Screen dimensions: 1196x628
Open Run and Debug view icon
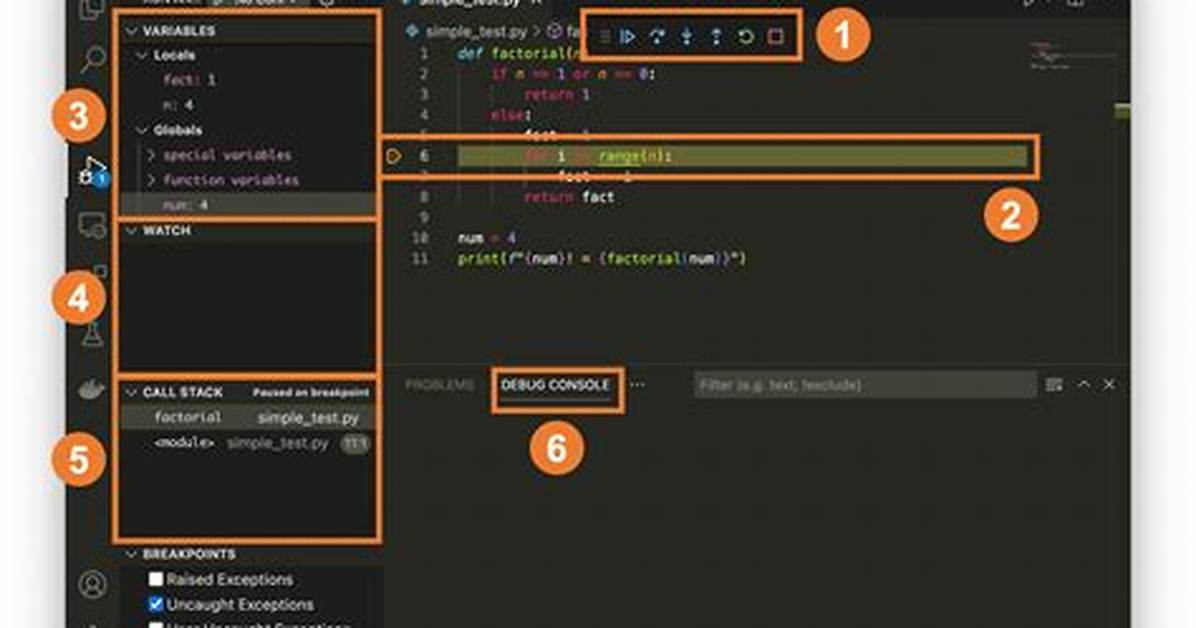pos(92,171)
